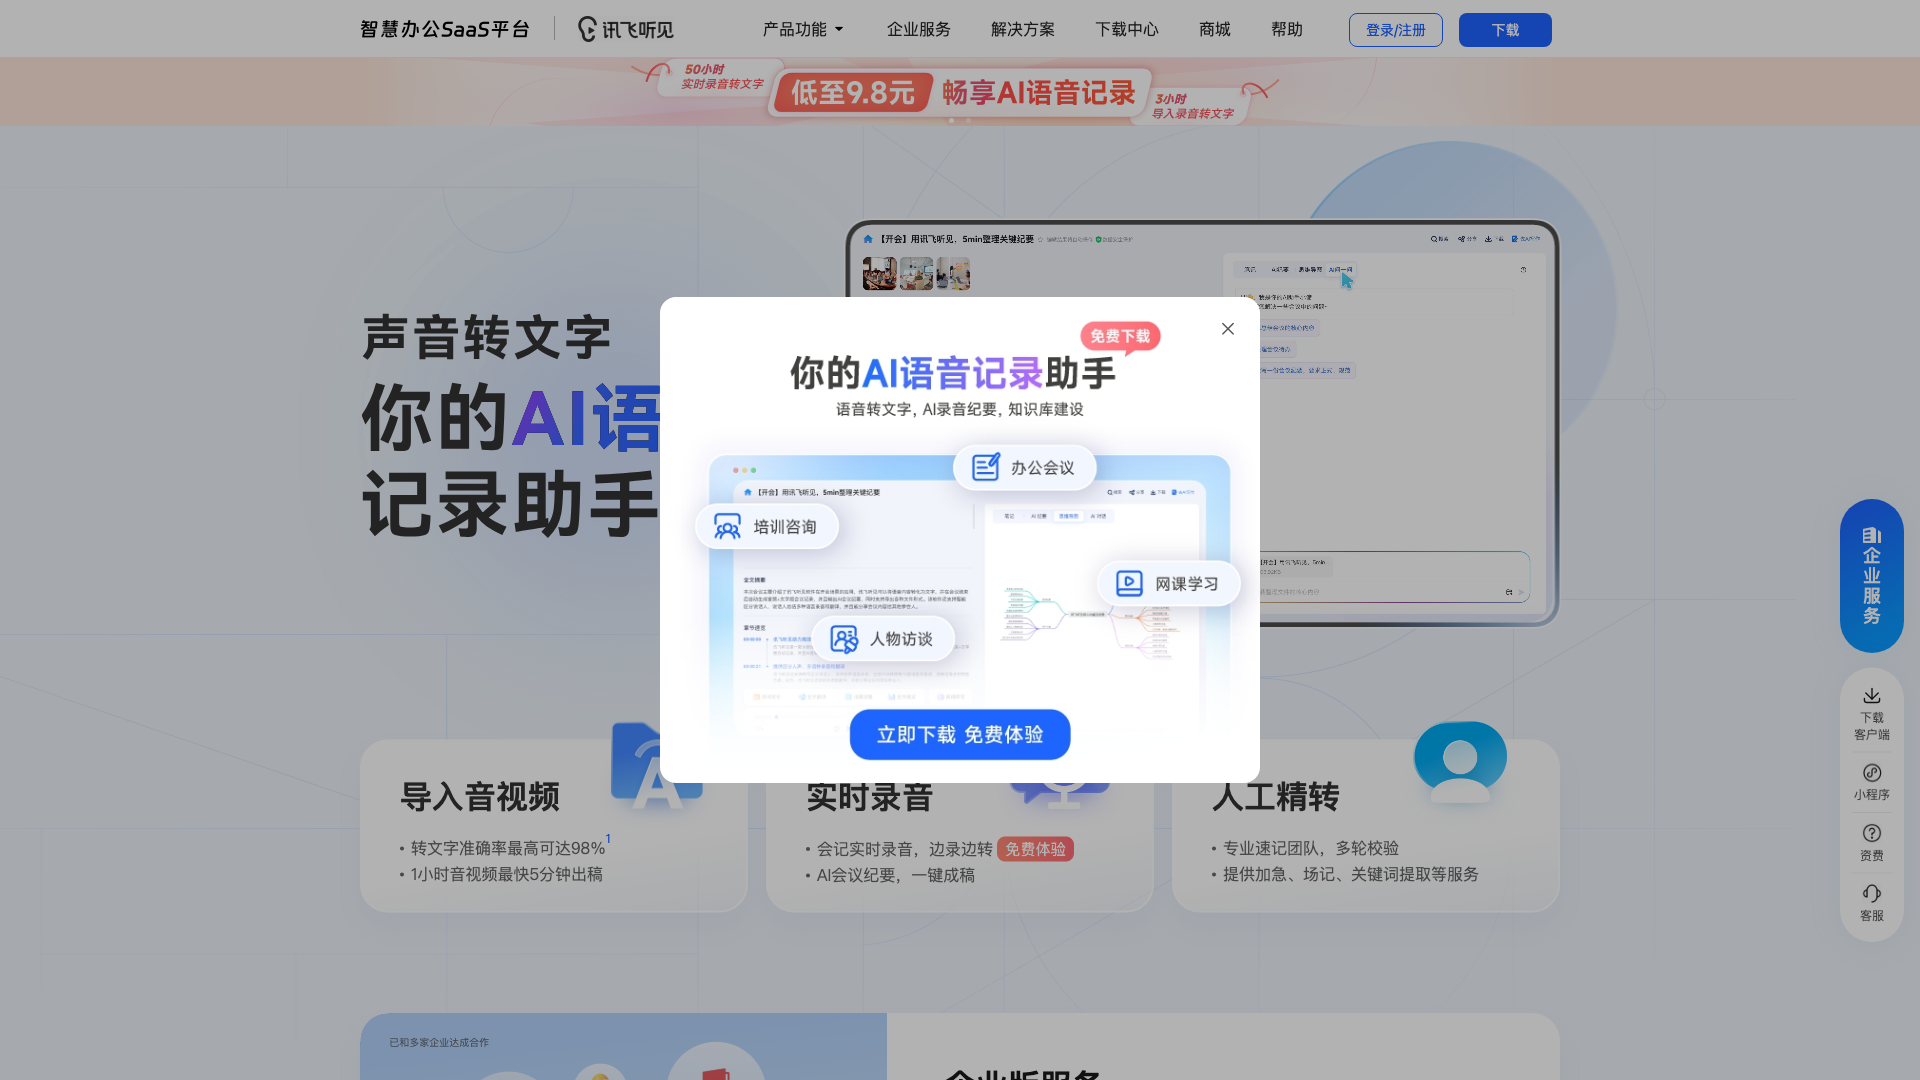Click the second banner carousel dot

tap(968, 120)
